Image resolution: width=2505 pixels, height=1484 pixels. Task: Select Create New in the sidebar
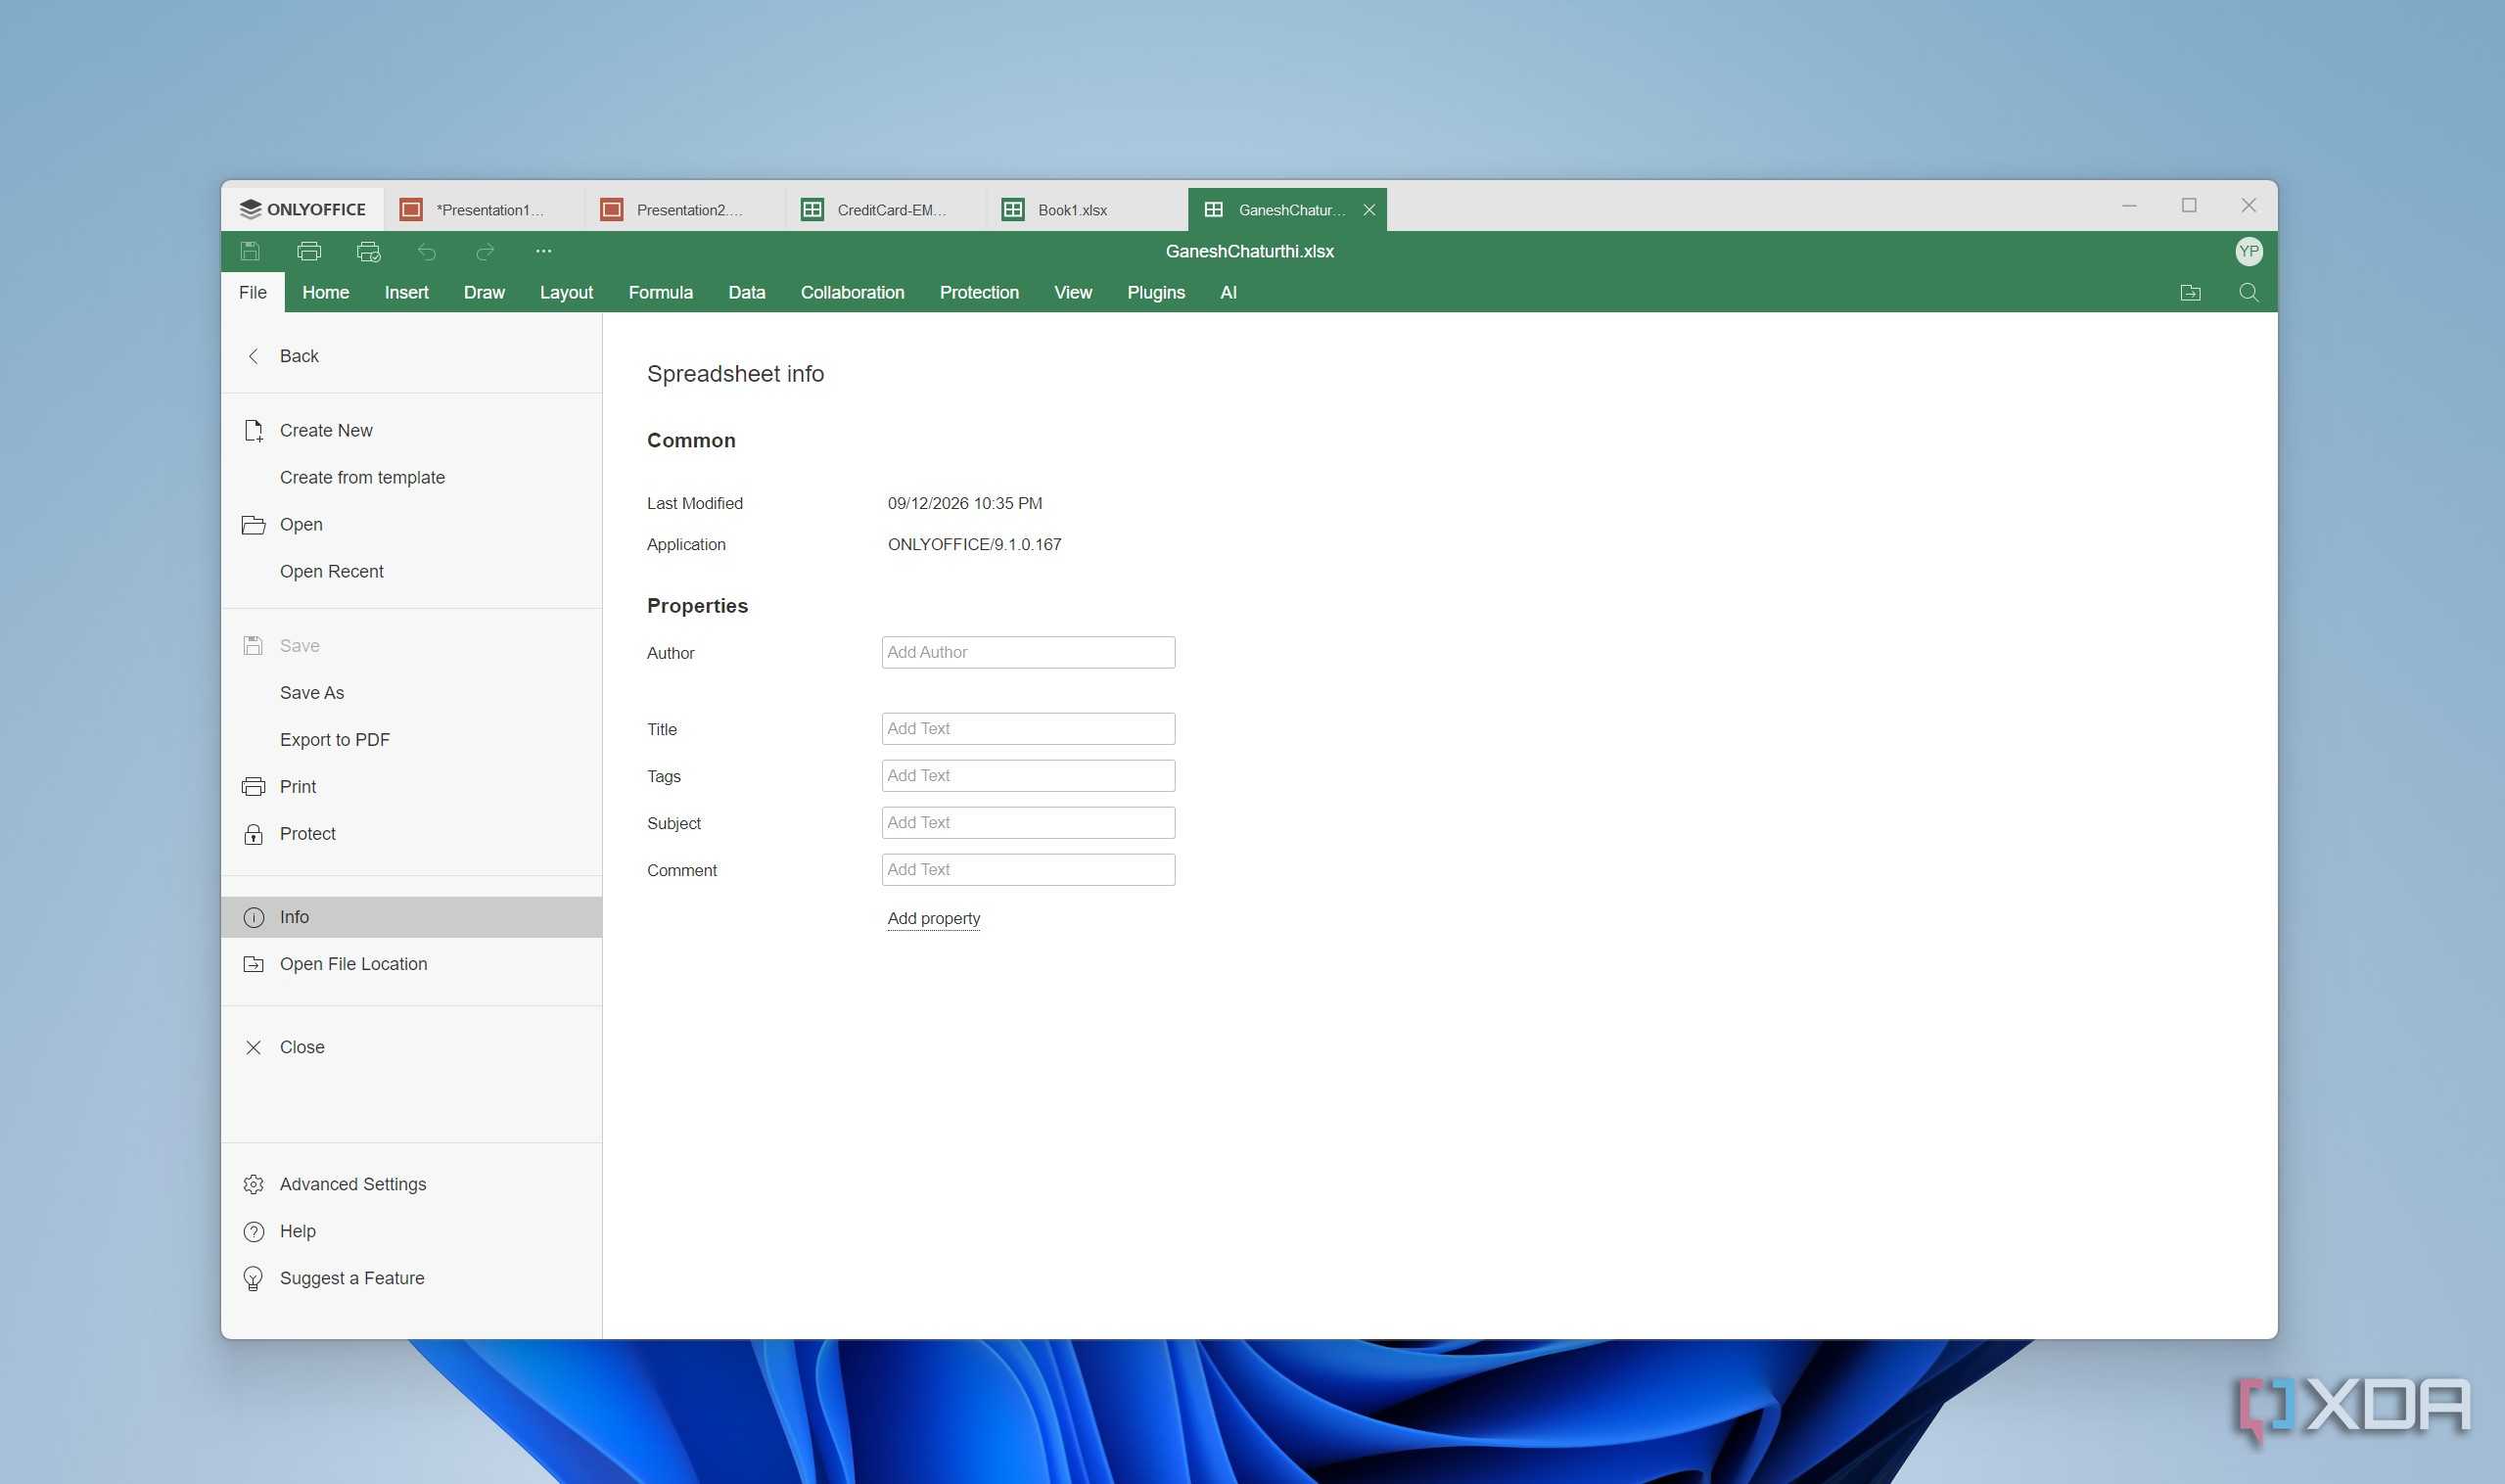click(411, 431)
